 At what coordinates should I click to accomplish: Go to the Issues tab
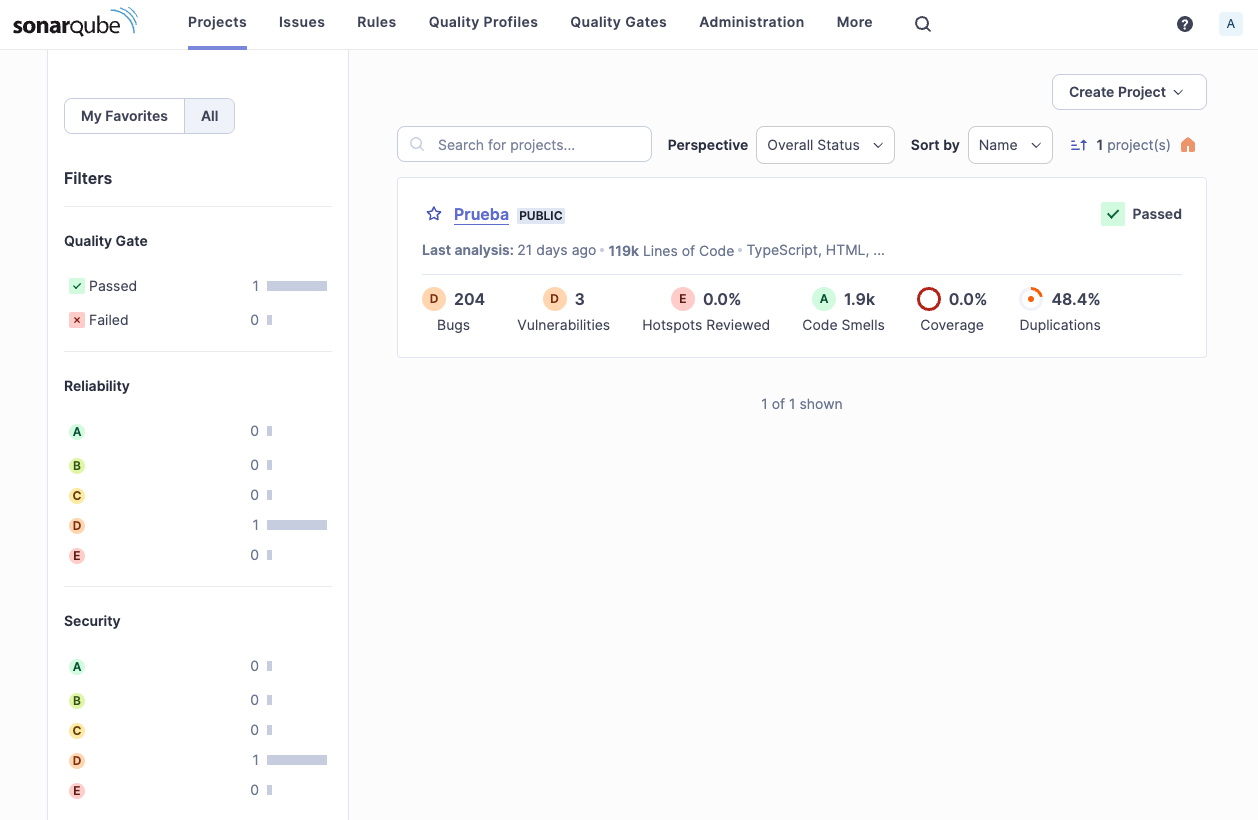pyautogui.click(x=302, y=22)
